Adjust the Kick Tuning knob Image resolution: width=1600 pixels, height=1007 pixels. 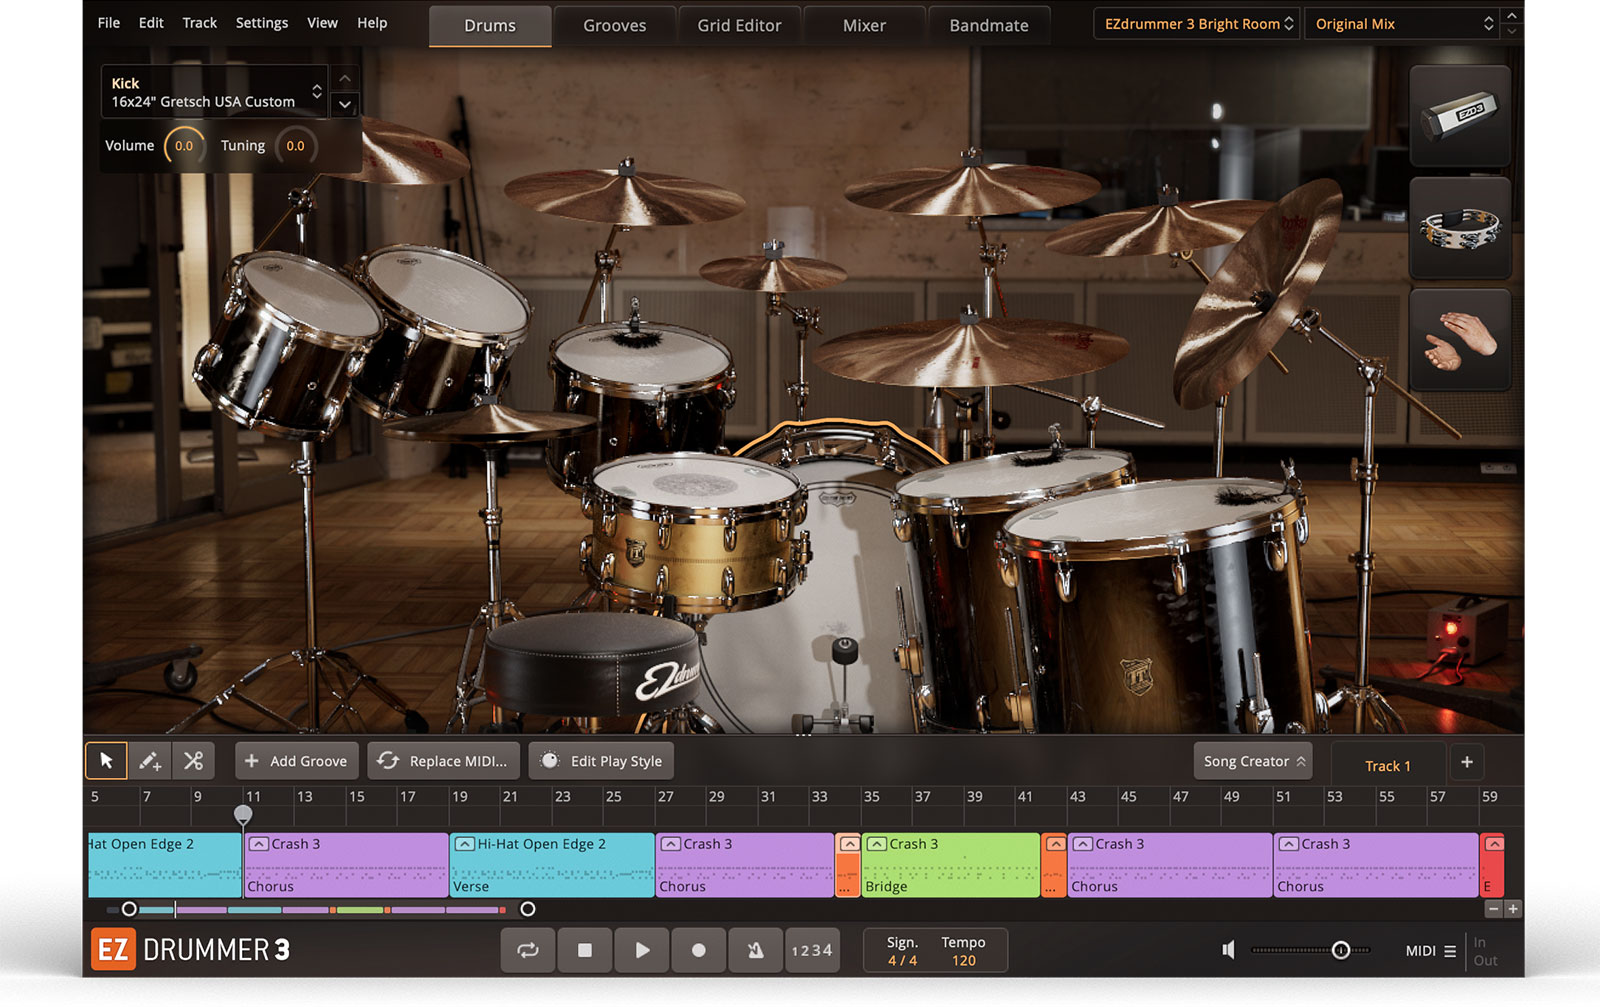coord(295,146)
